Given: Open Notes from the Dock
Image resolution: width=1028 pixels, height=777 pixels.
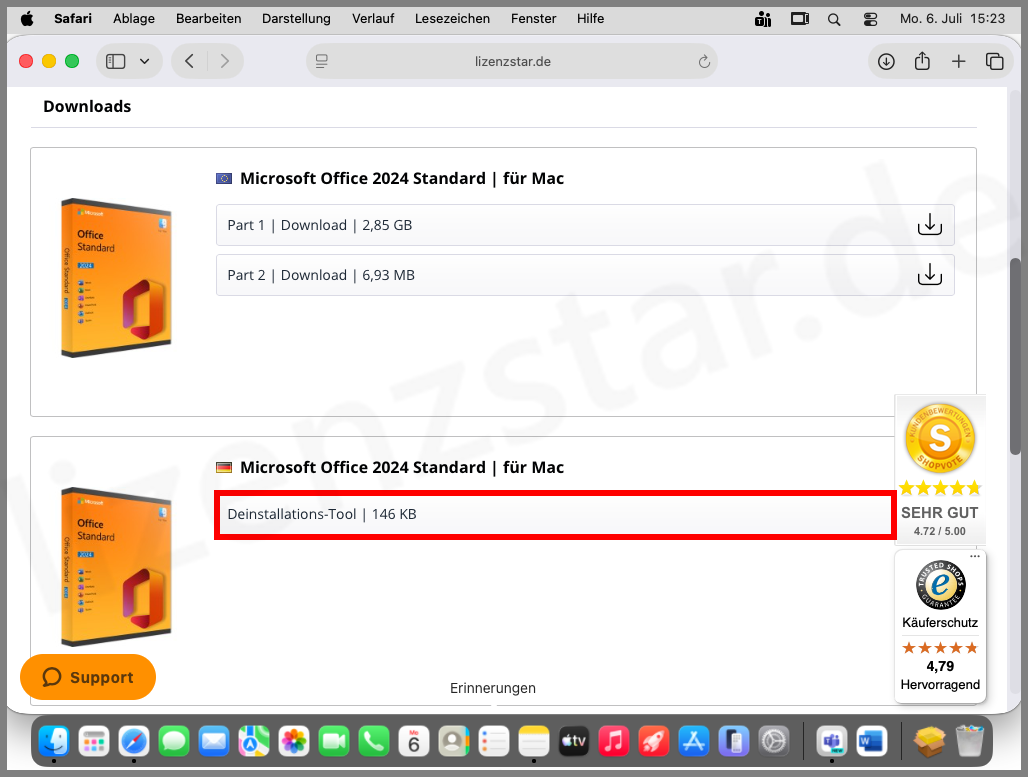Looking at the screenshot, I should (534, 742).
